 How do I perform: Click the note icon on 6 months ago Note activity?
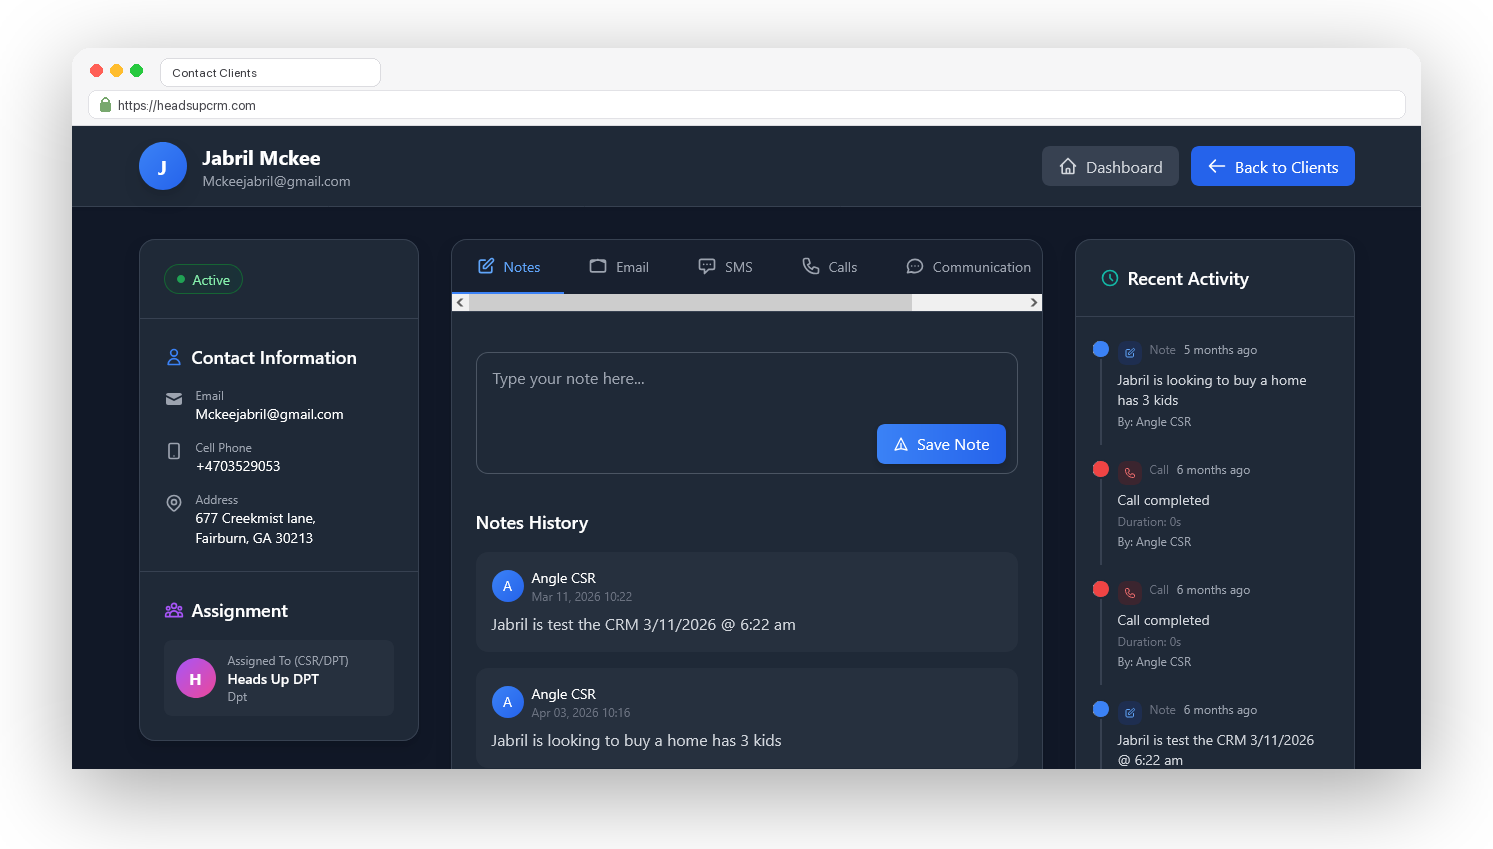[x=1130, y=712]
